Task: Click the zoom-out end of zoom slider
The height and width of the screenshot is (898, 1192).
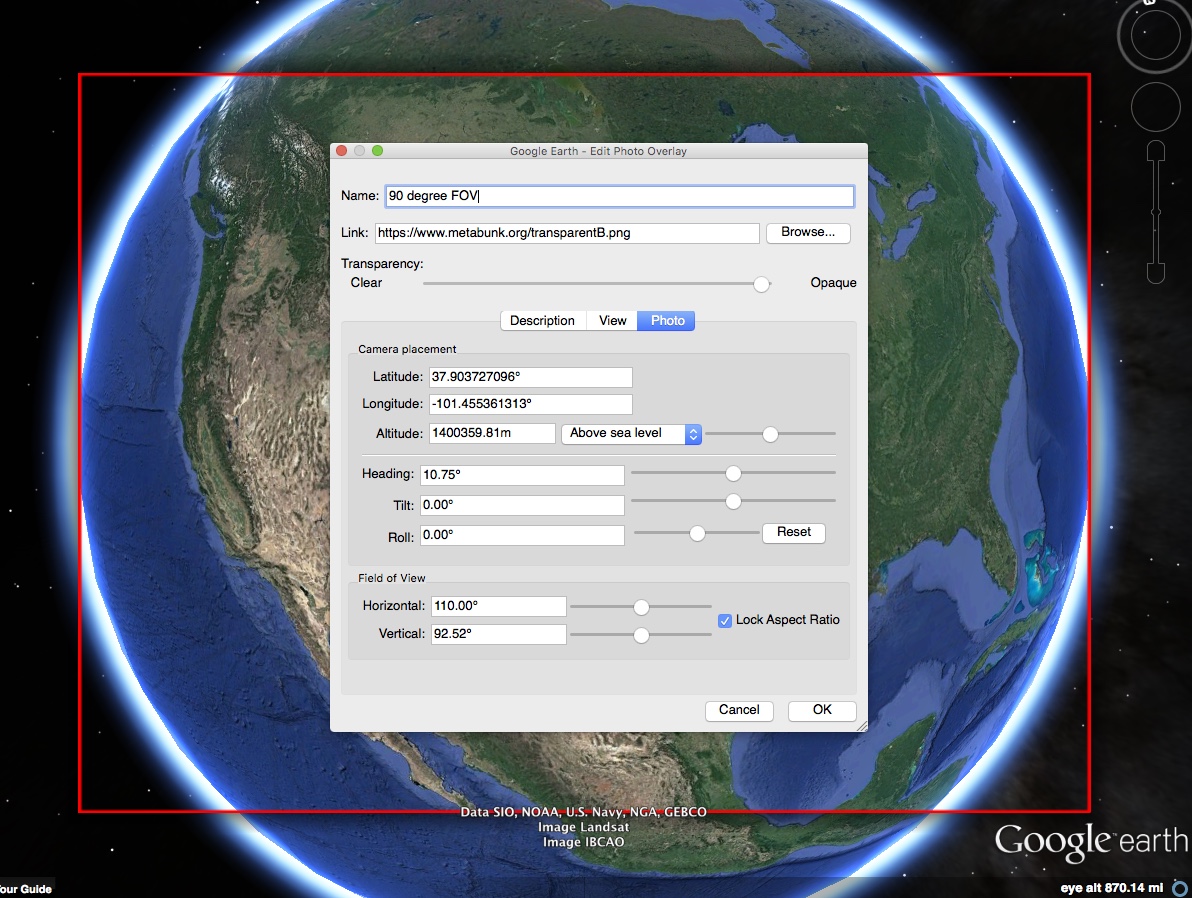Action: [1156, 272]
